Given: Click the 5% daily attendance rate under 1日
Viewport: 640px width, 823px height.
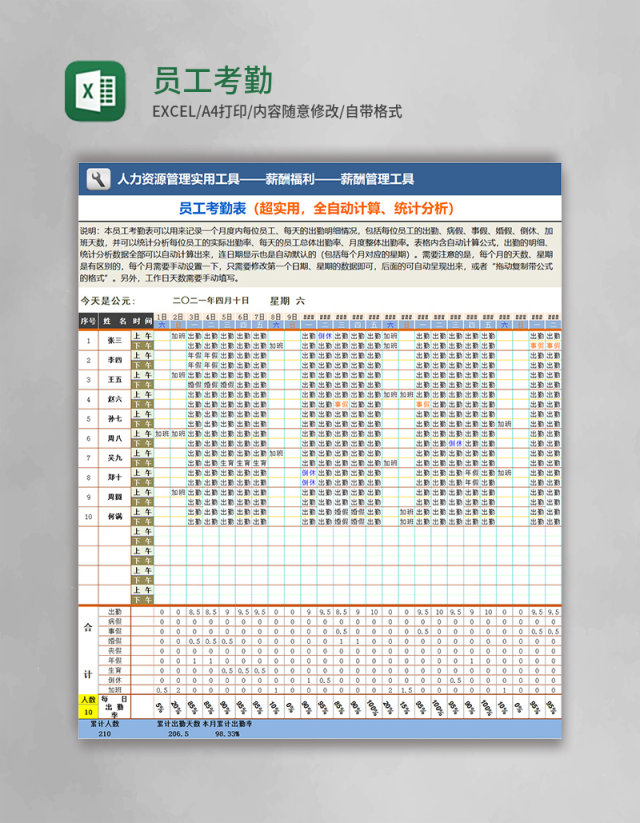Looking at the screenshot, I should pyautogui.click(x=160, y=707).
